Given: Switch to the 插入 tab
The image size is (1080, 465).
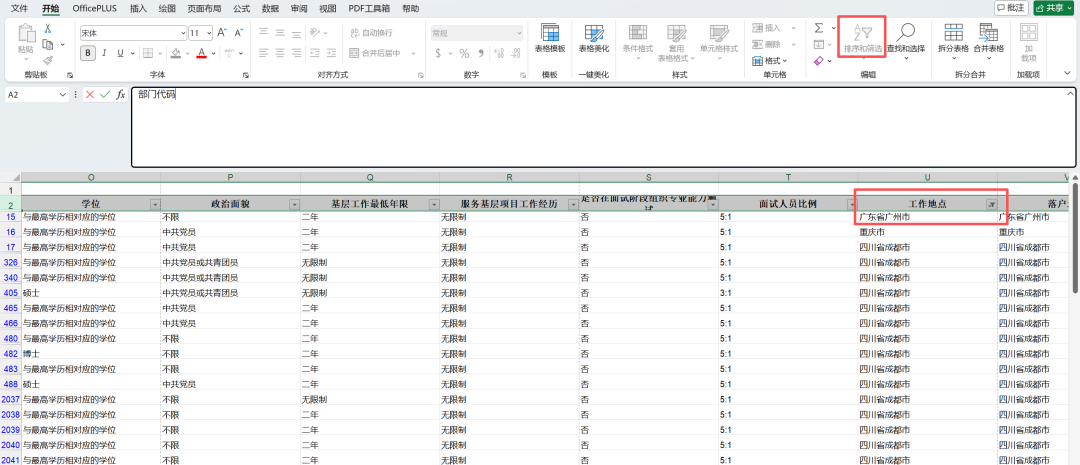Looking at the screenshot, I should point(138,8).
